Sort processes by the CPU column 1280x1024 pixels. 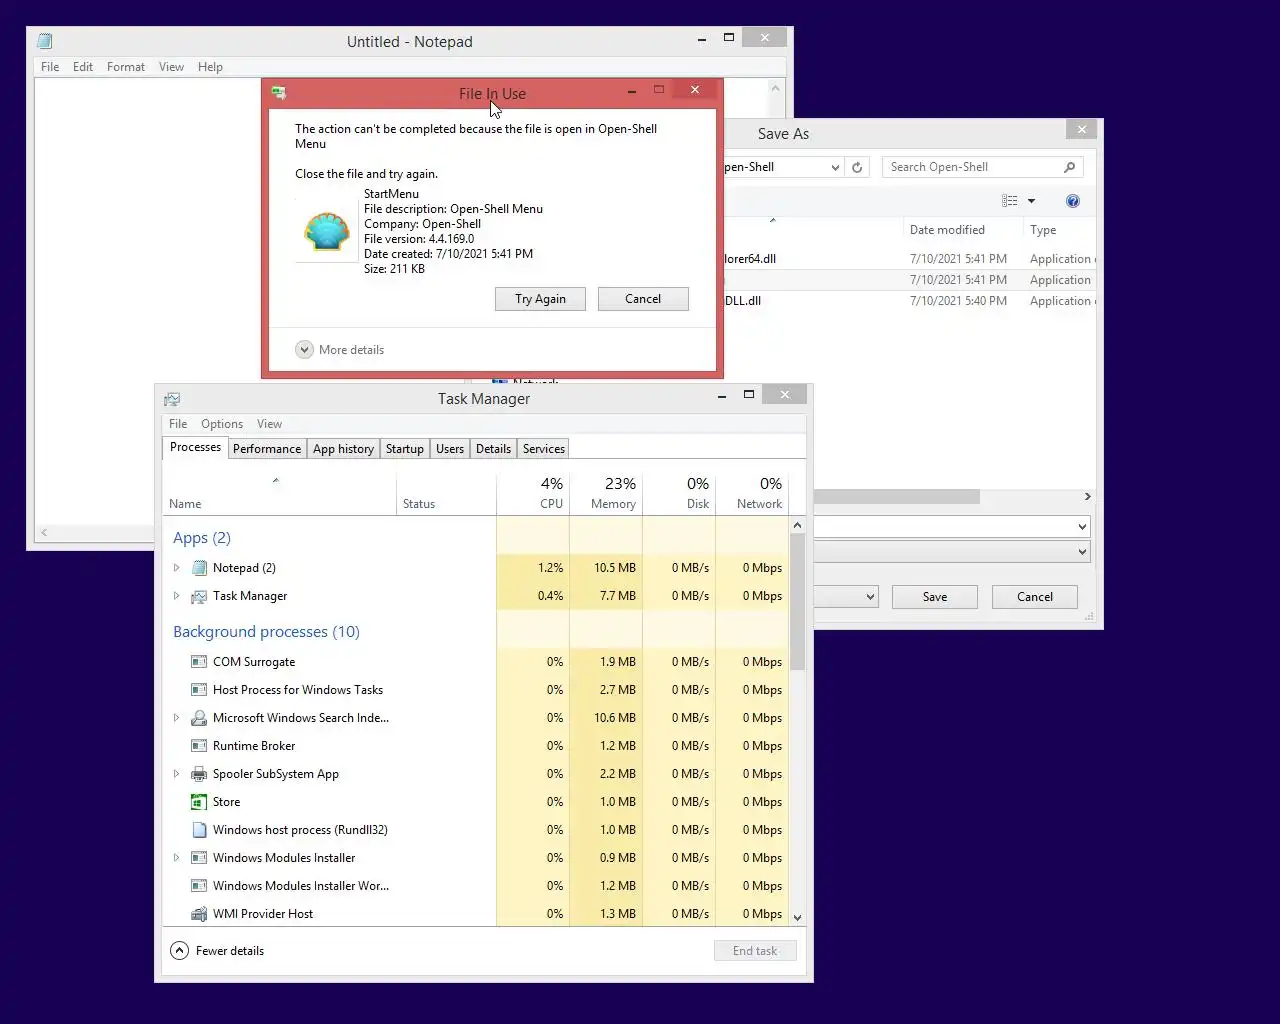[533, 493]
